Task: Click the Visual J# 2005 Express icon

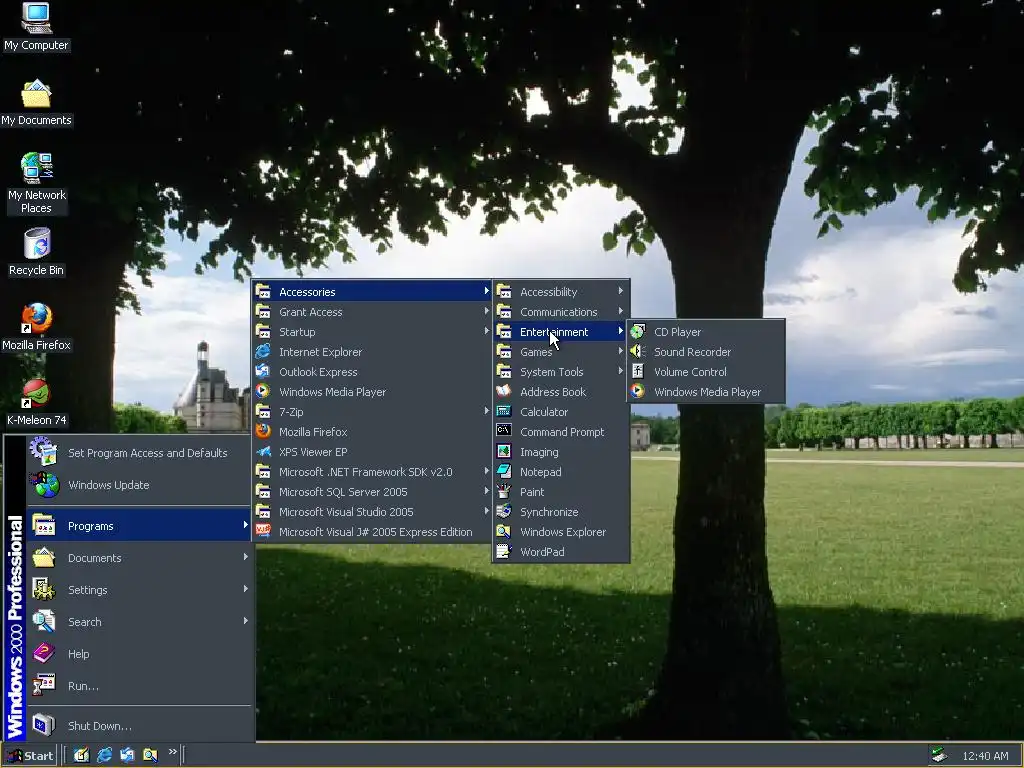Action: point(263,531)
